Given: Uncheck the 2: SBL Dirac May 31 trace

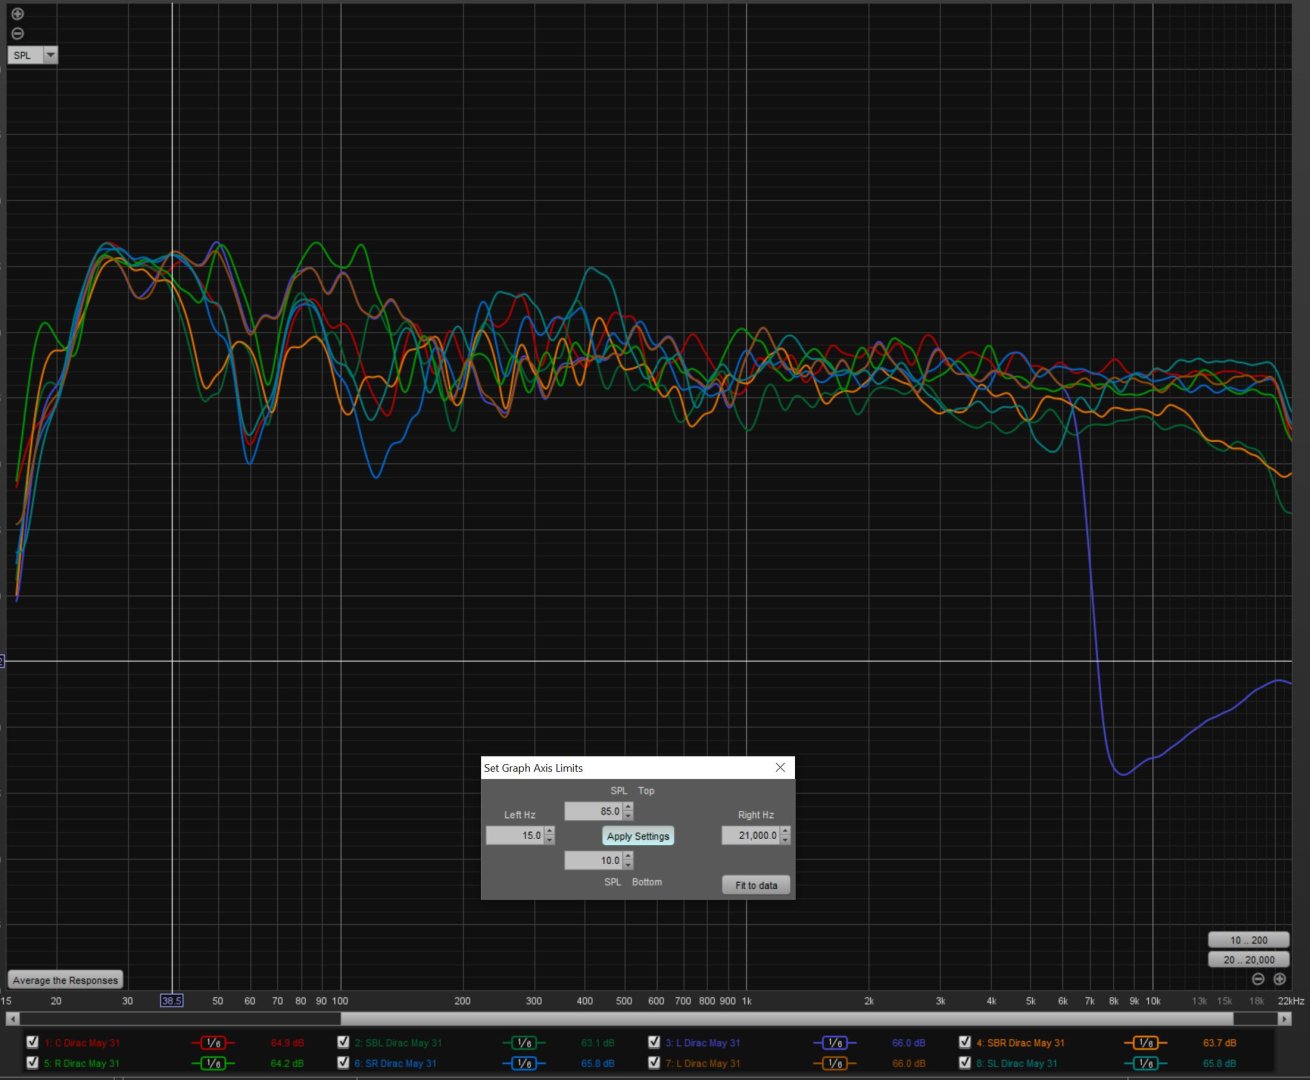Looking at the screenshot, I should [343, 1042].
